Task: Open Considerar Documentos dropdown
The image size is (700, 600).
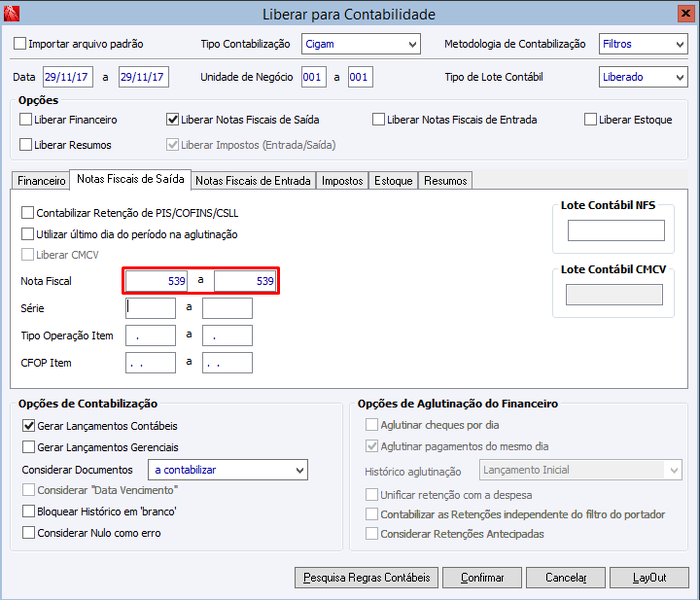Action: (228, 470)
